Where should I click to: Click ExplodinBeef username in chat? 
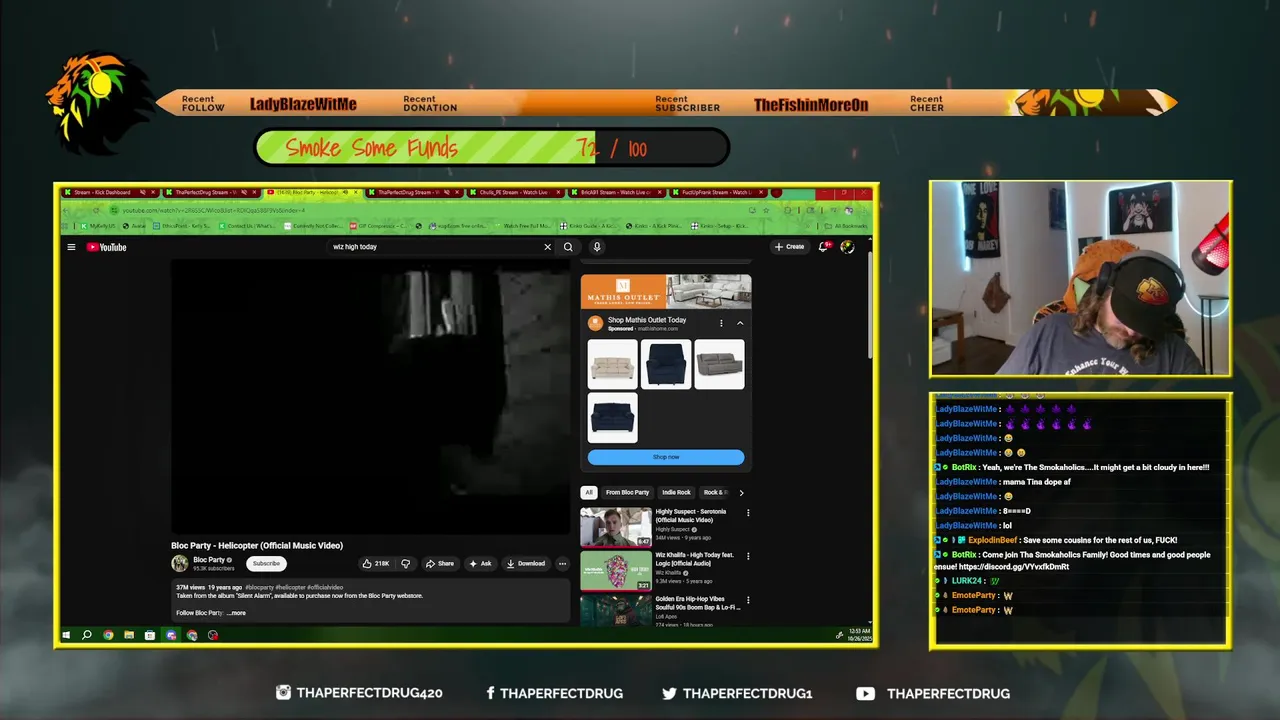pyautogui.click(x=993, y=540)
